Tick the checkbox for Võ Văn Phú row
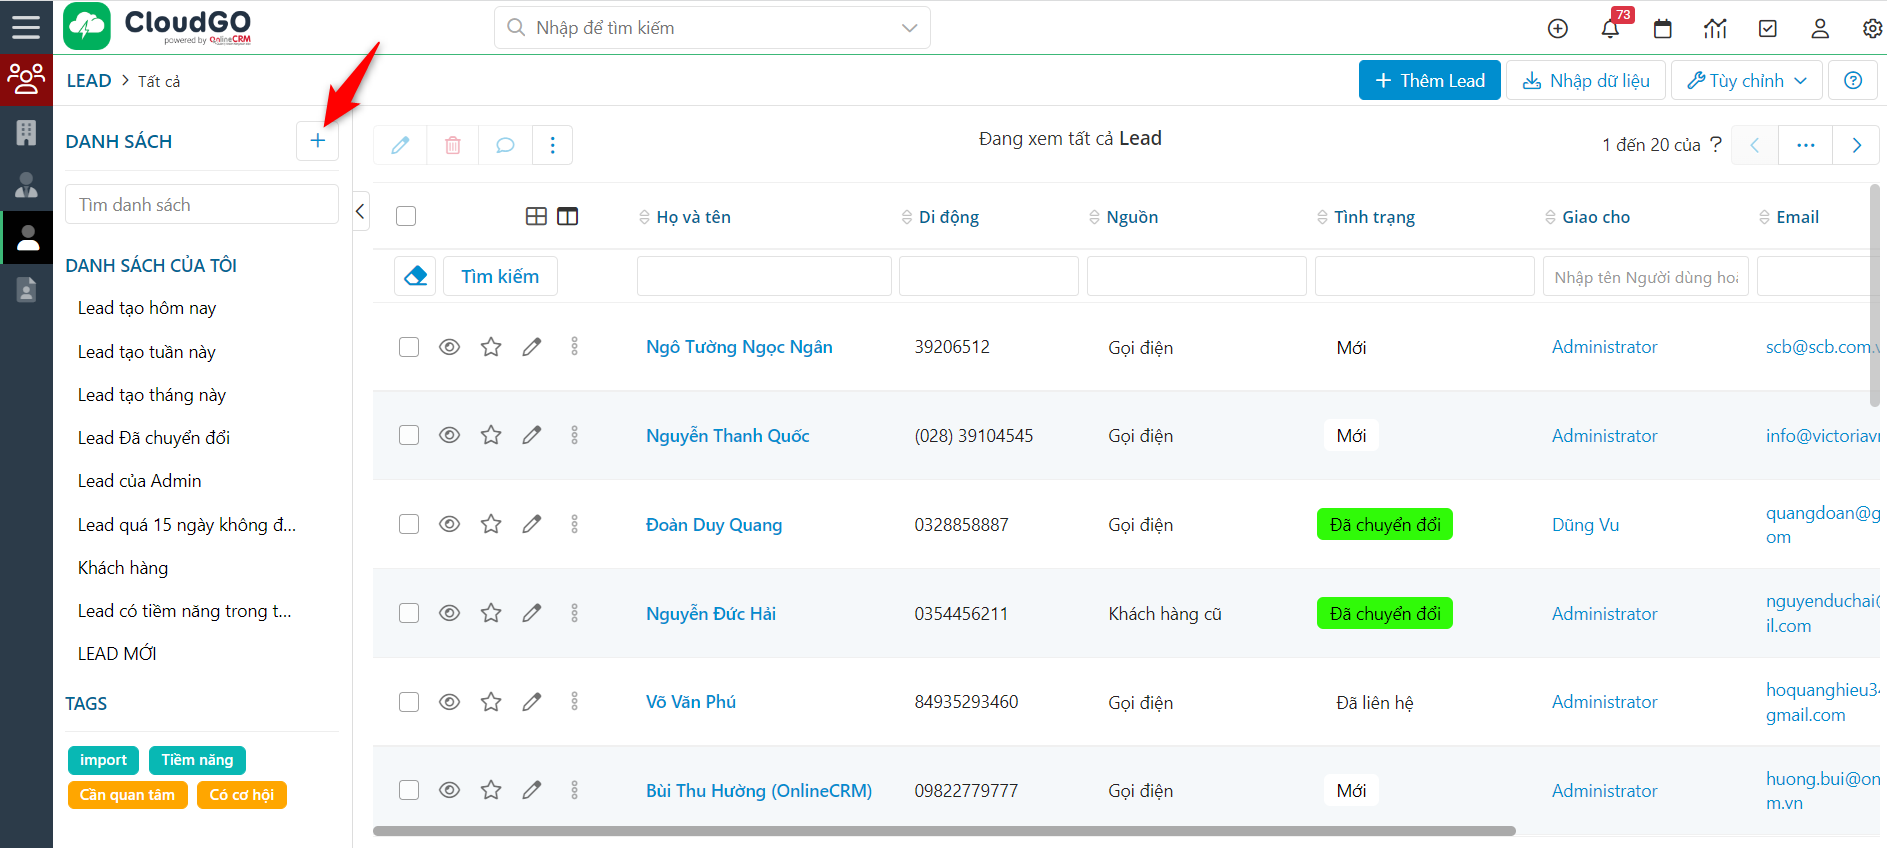The height and width of the screenshot is (848, 1887). point(409,702)
